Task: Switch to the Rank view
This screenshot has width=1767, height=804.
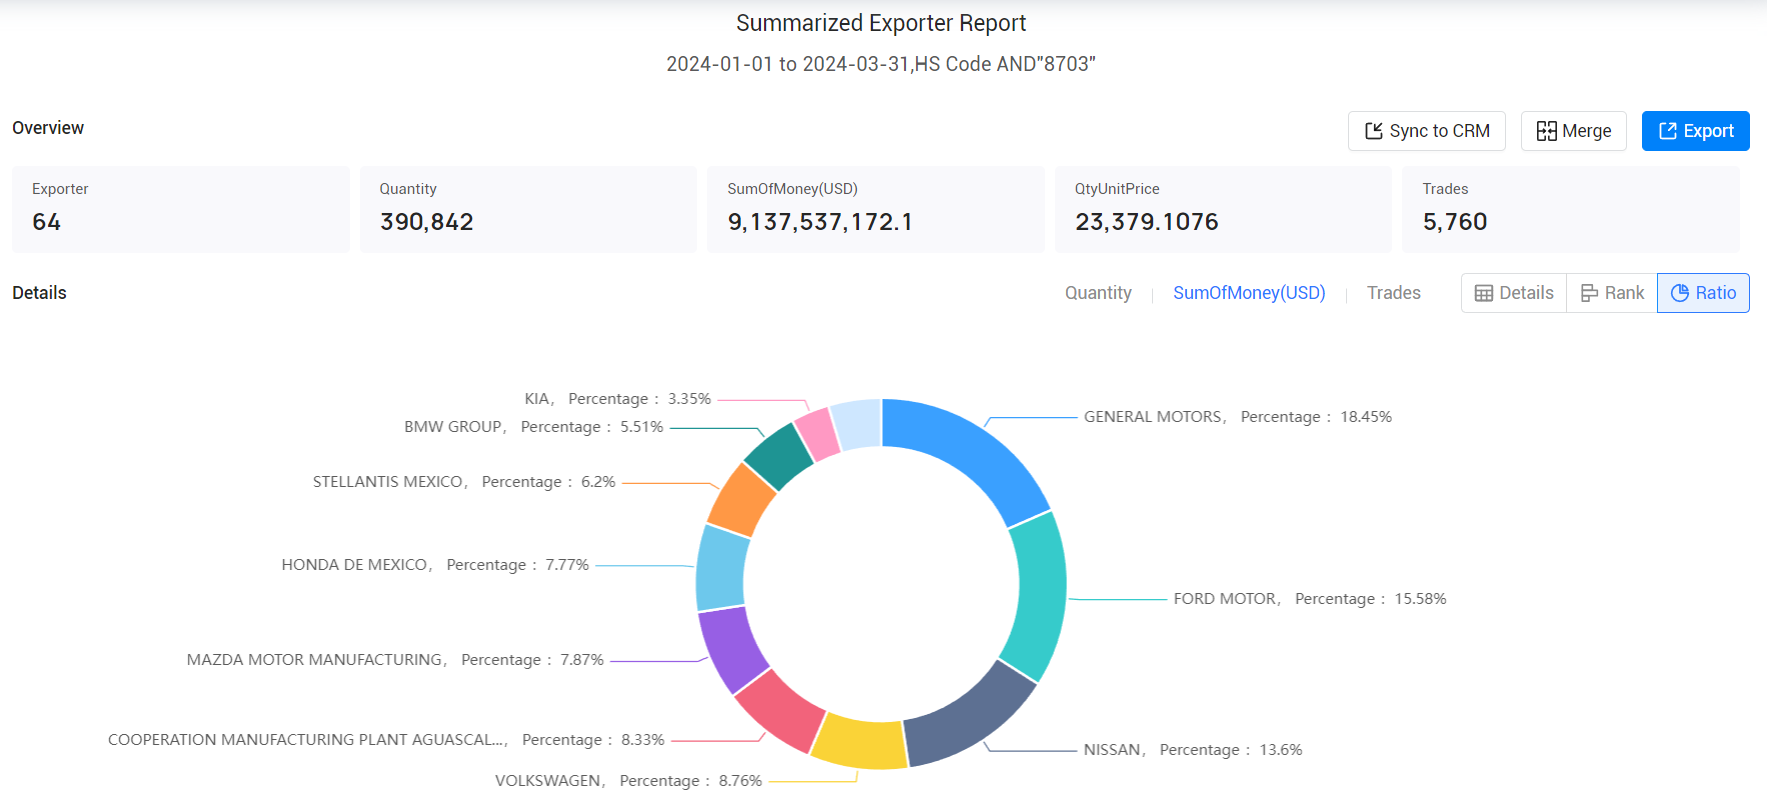Action: tap(1612, 293)
